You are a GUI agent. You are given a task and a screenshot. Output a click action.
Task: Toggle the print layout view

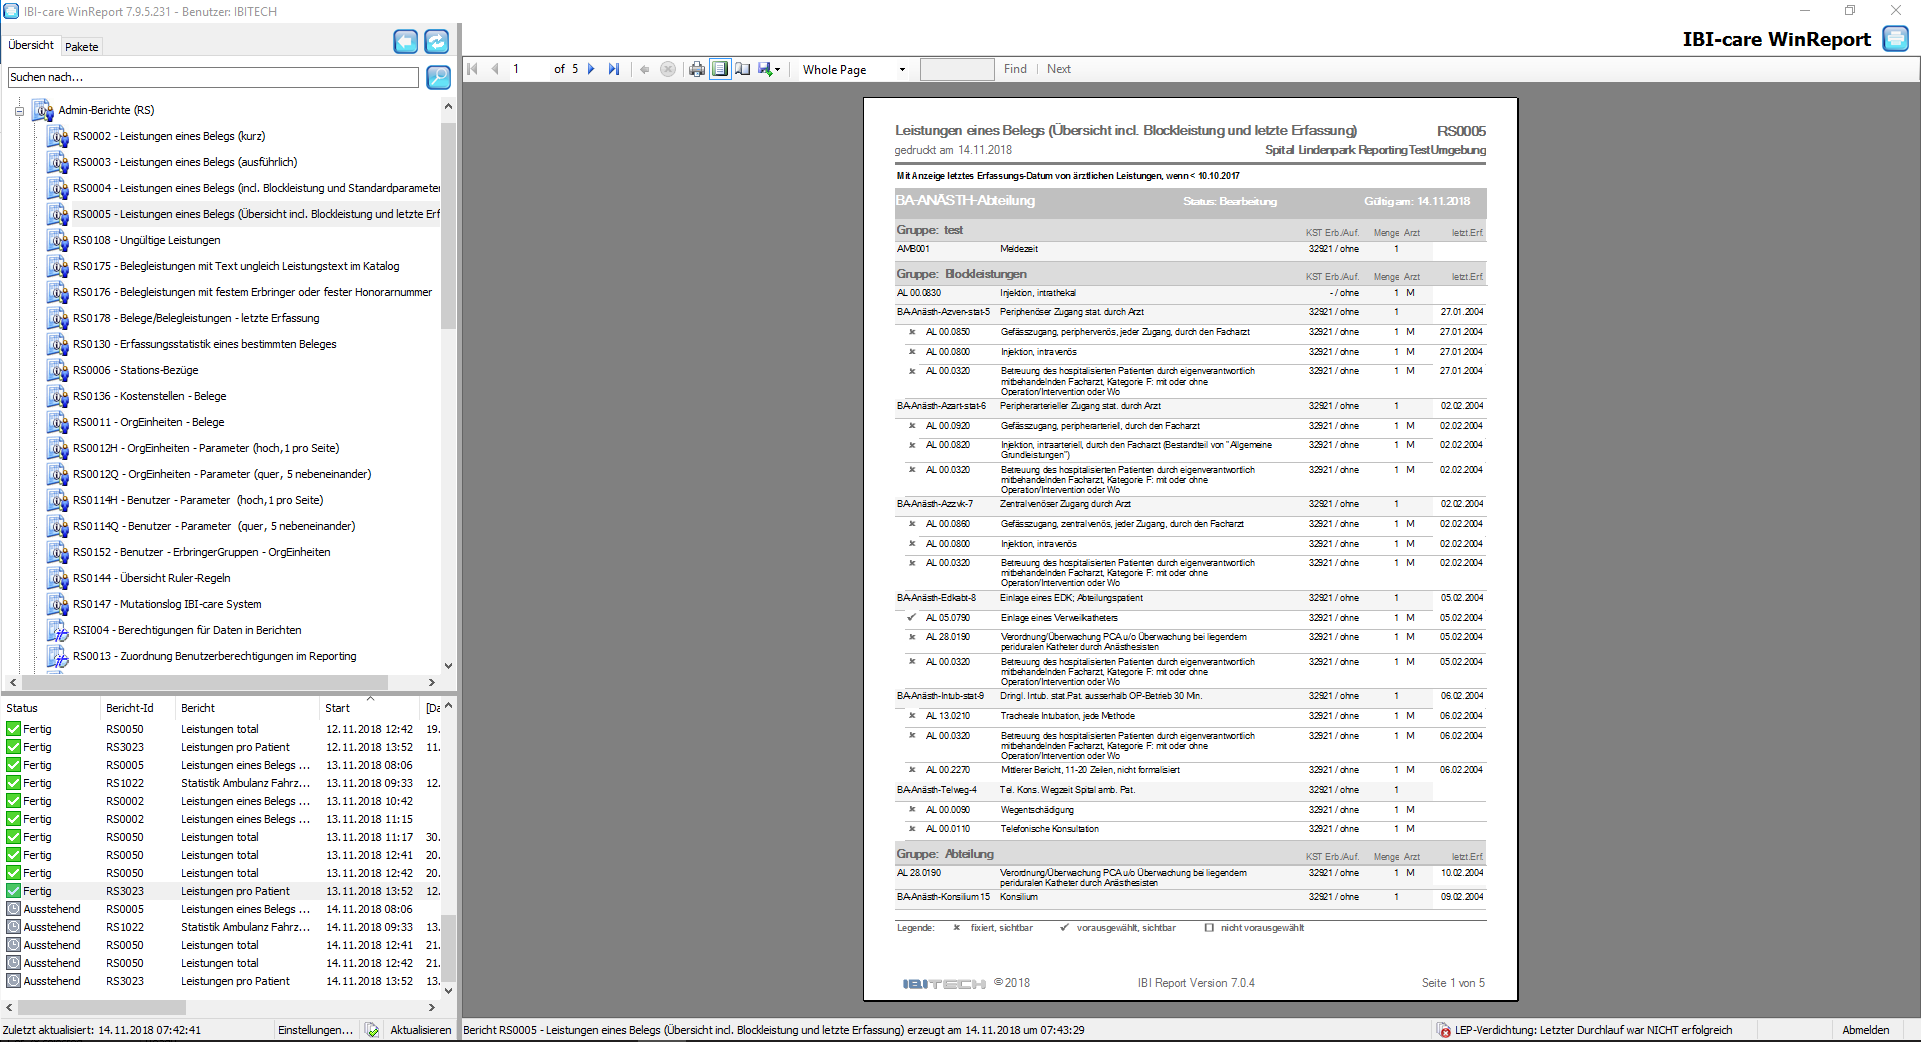click(x=720, y=69)
